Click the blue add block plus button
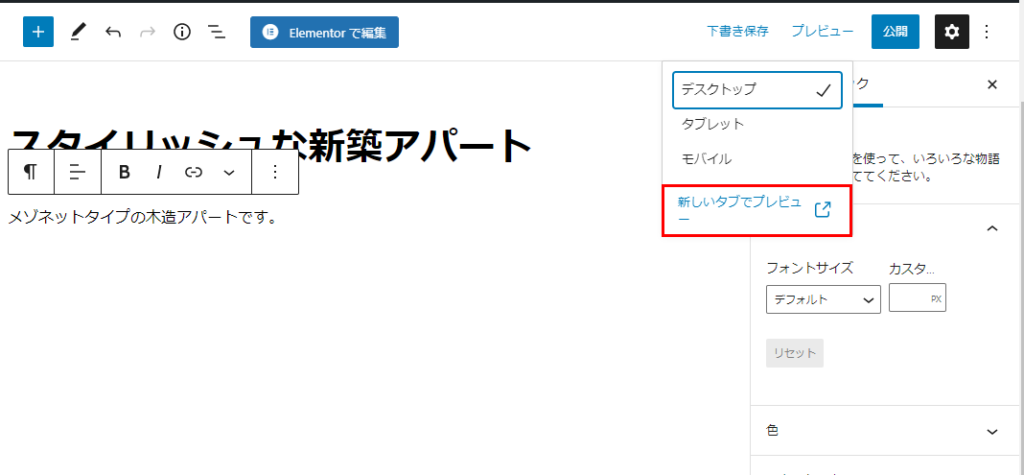Image resolution: width=1024 pixels, height=475 pixels. tap(38, 32)
